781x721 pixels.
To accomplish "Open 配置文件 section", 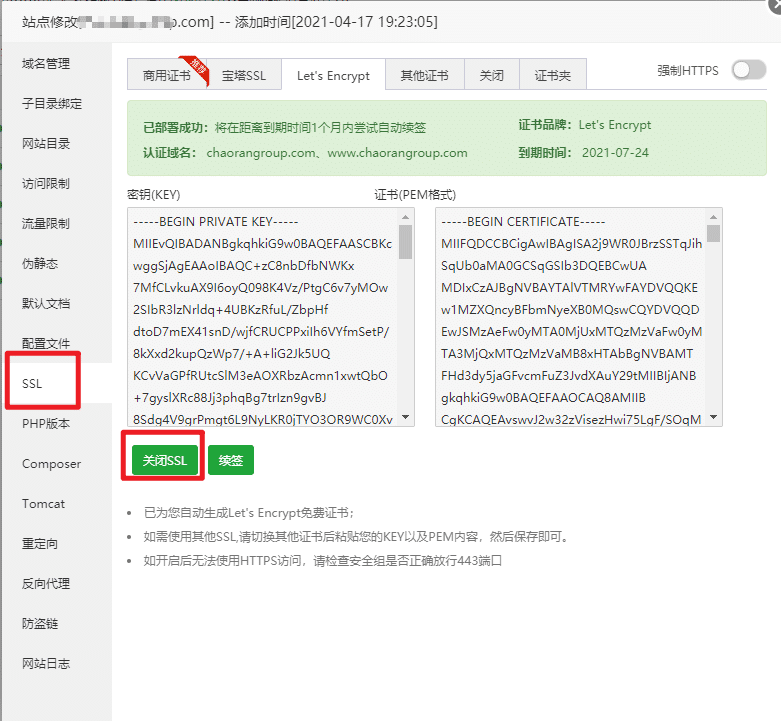I will 46,343.
